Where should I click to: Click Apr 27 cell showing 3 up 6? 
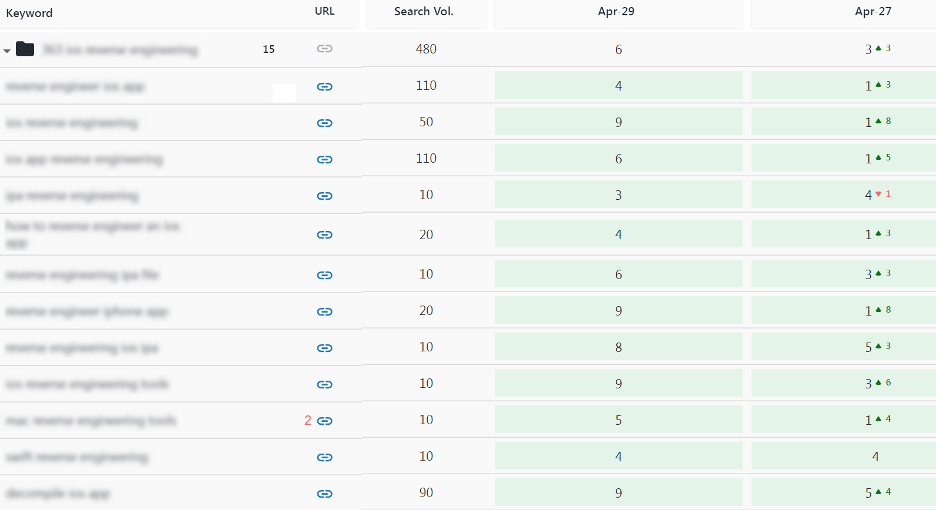[x=843, y=383]
